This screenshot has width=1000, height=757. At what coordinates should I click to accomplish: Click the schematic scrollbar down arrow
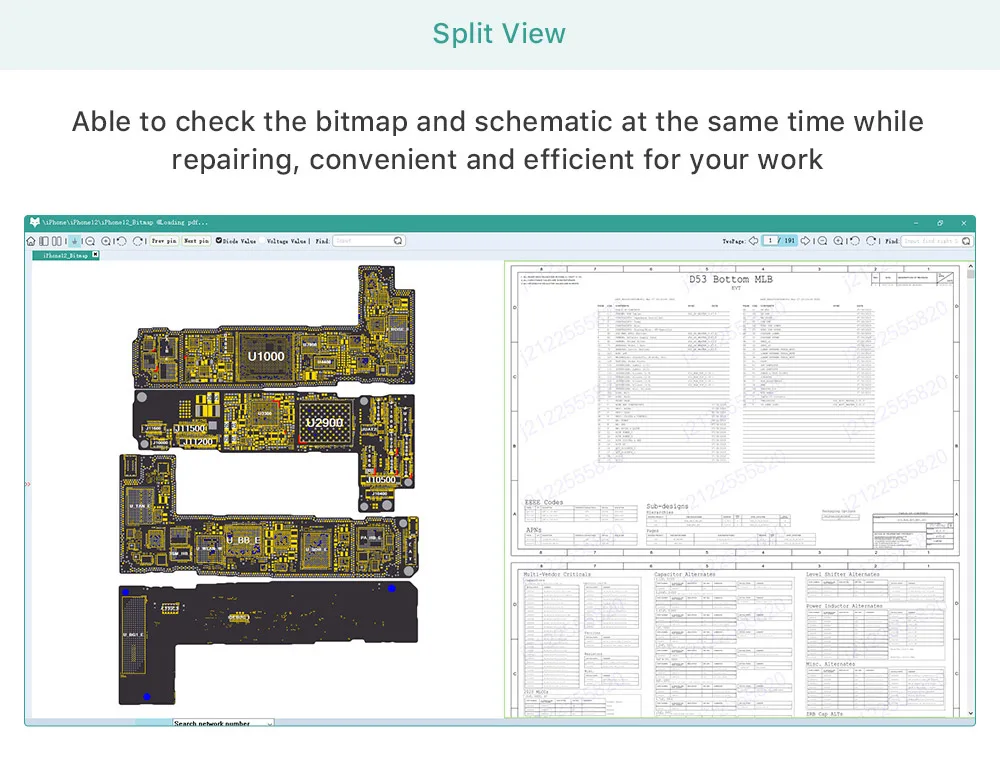click(971, 714)
